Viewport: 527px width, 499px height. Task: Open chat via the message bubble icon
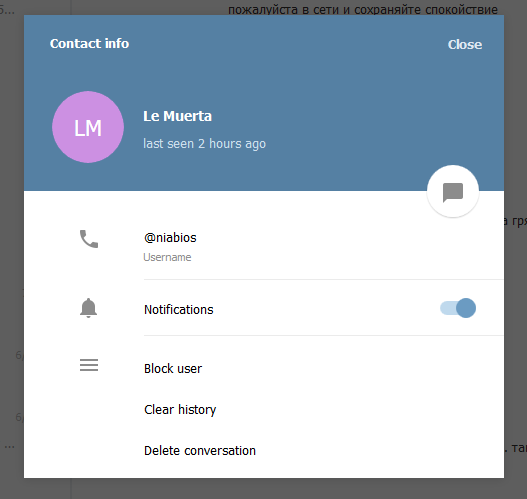pyautogui.click(x=453, y=192)
